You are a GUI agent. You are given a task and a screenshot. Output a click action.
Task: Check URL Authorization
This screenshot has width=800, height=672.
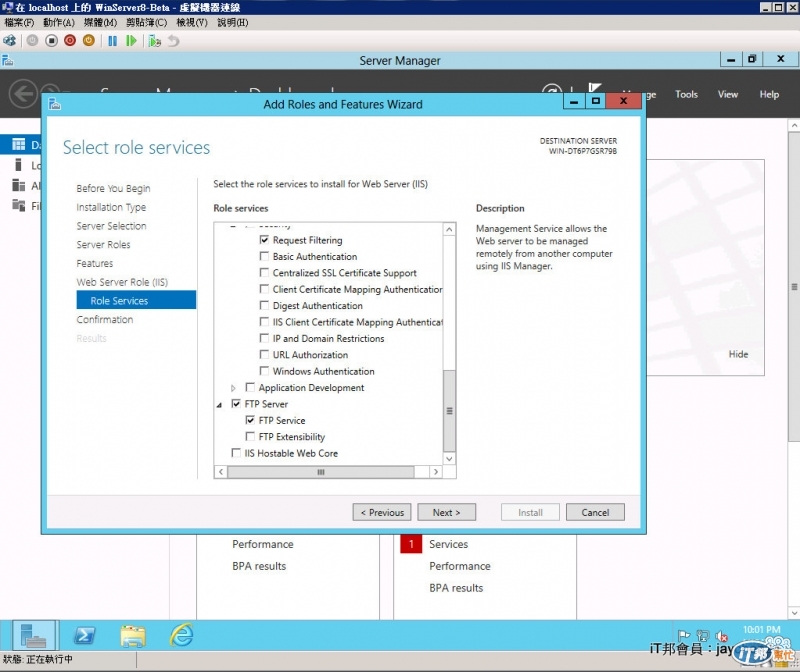coord(264,354)
